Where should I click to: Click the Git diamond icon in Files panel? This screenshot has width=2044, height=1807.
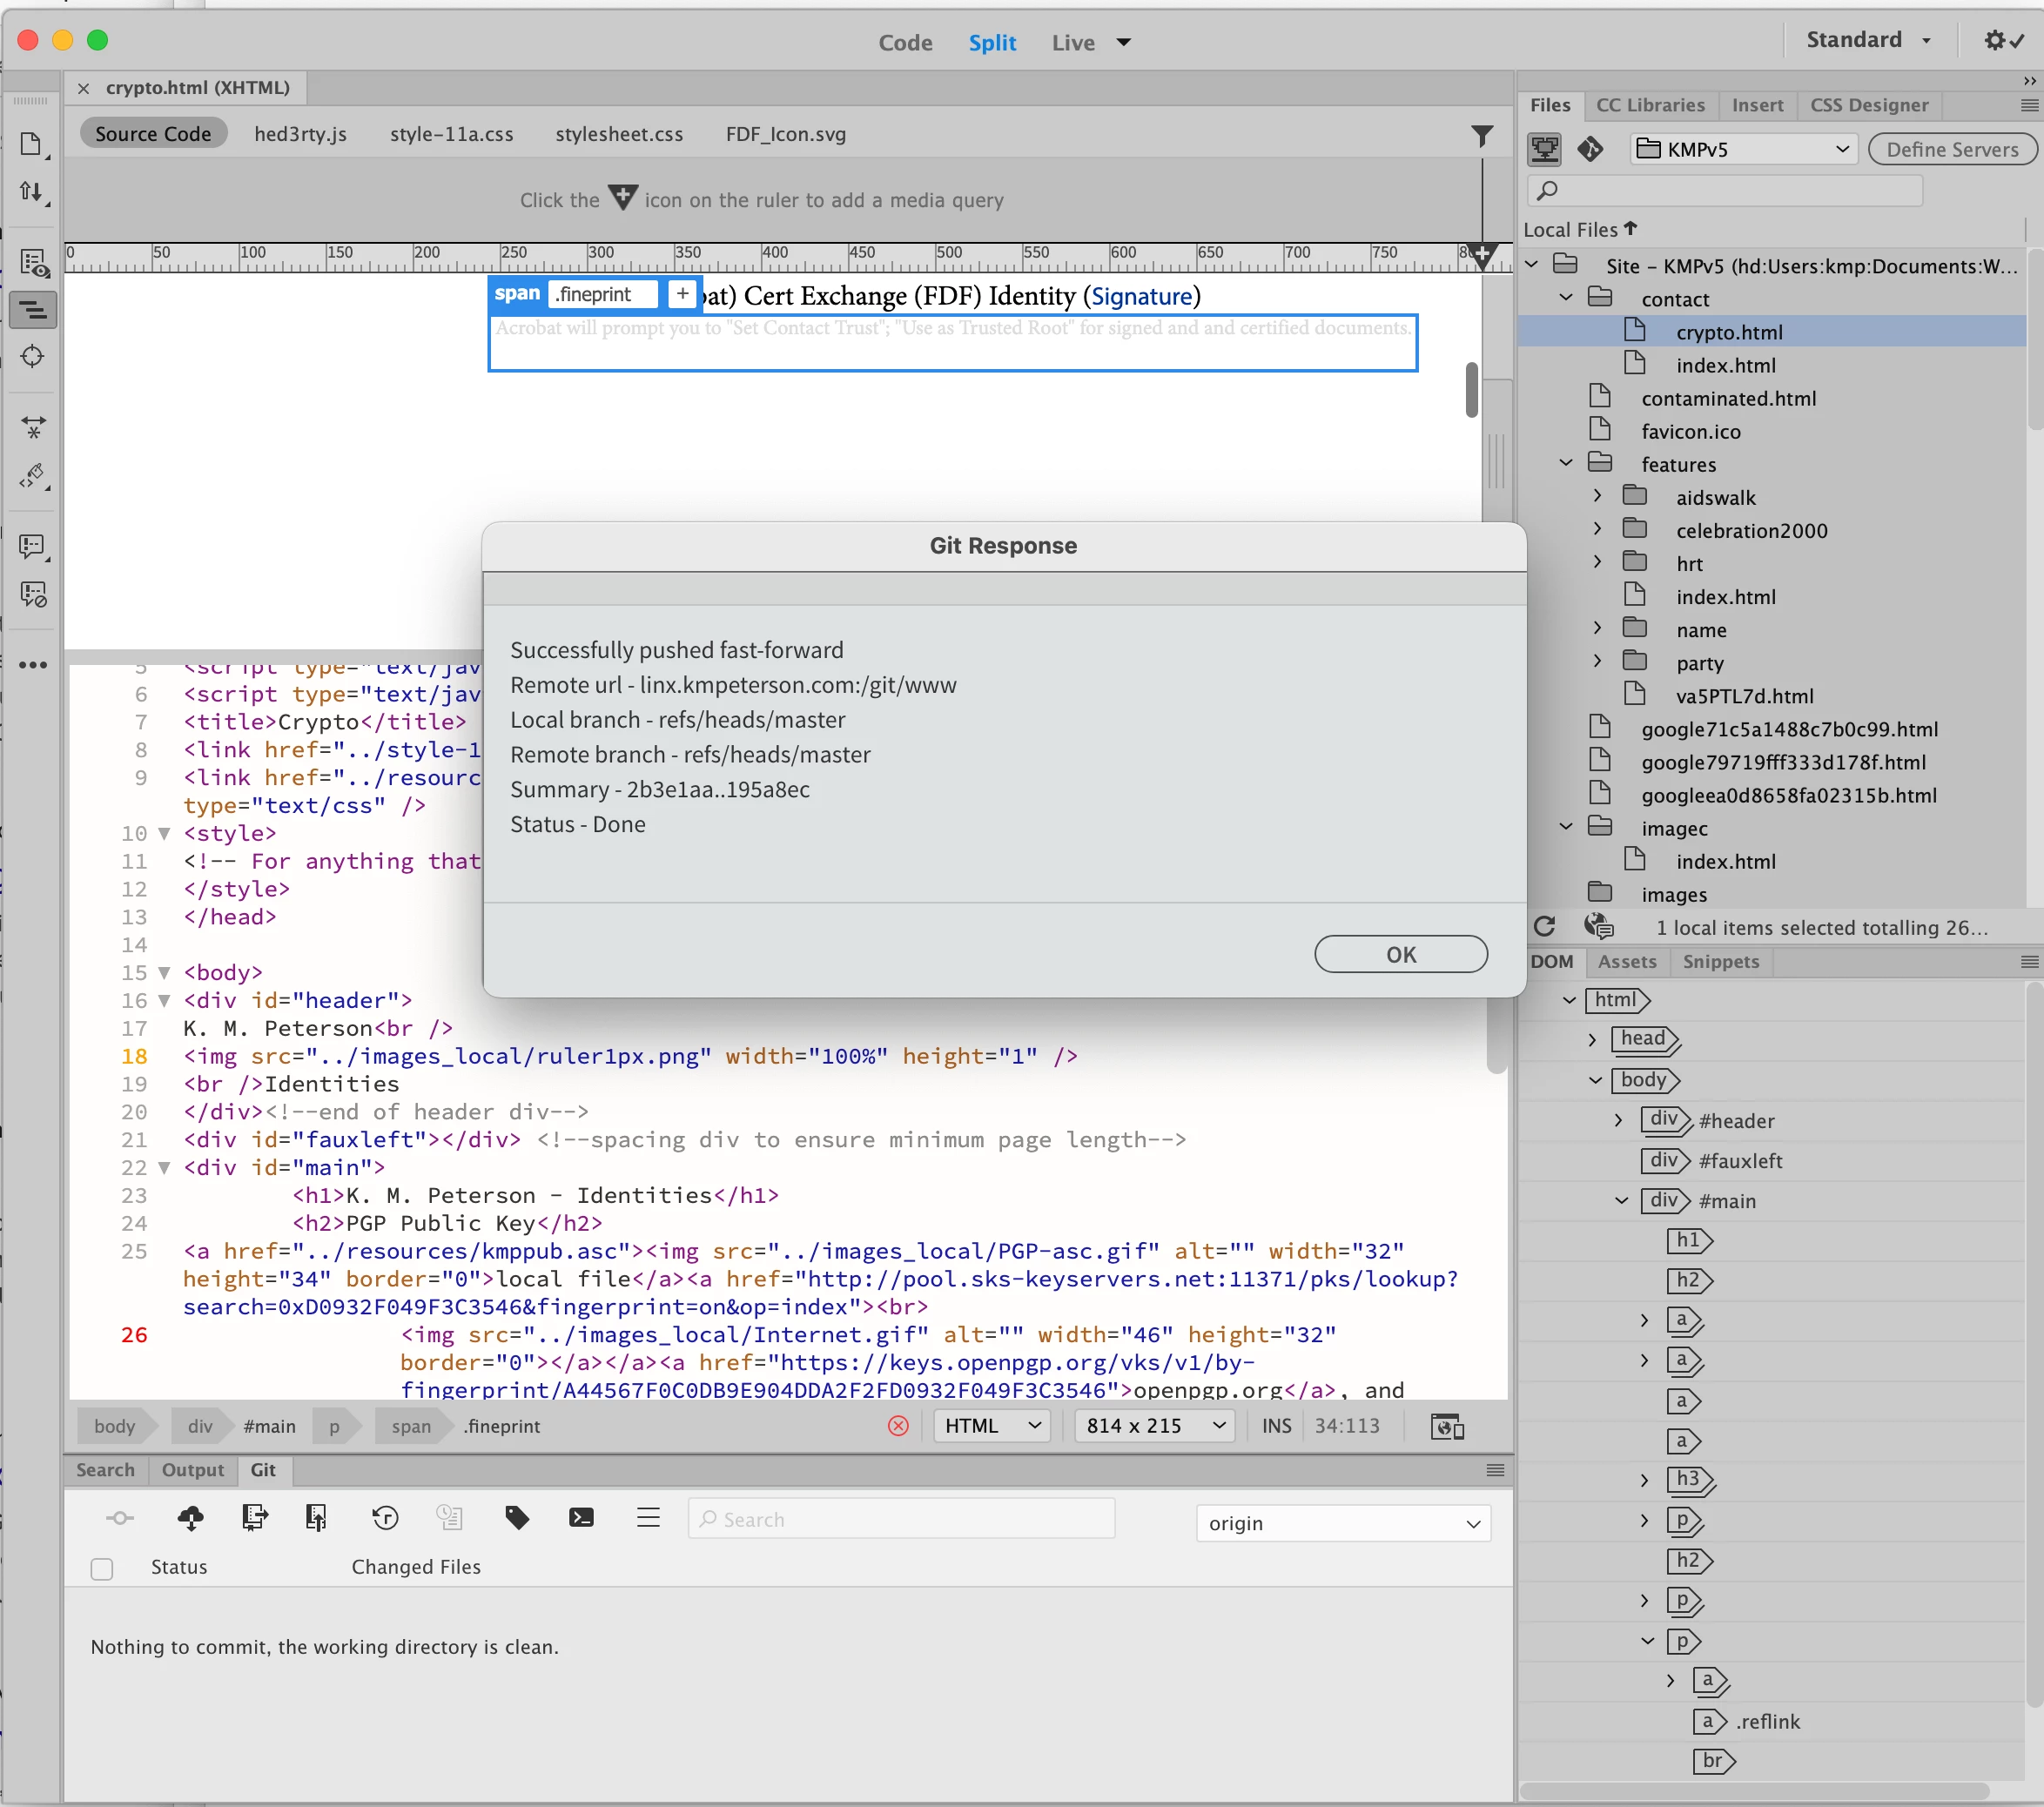point(1590,149)
